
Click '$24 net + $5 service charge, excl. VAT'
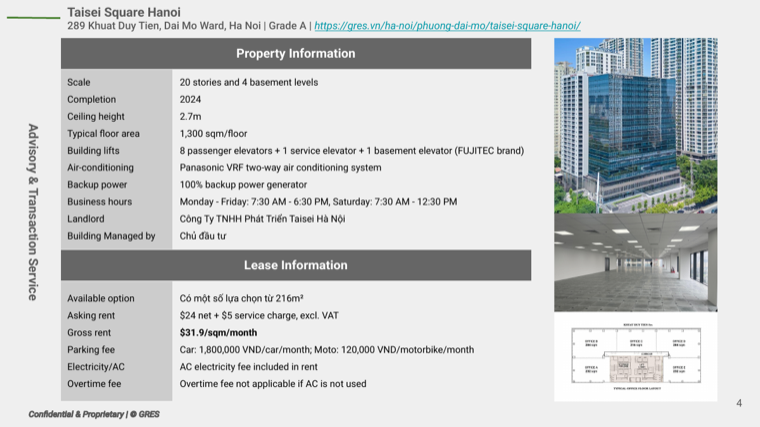point(259,316)
